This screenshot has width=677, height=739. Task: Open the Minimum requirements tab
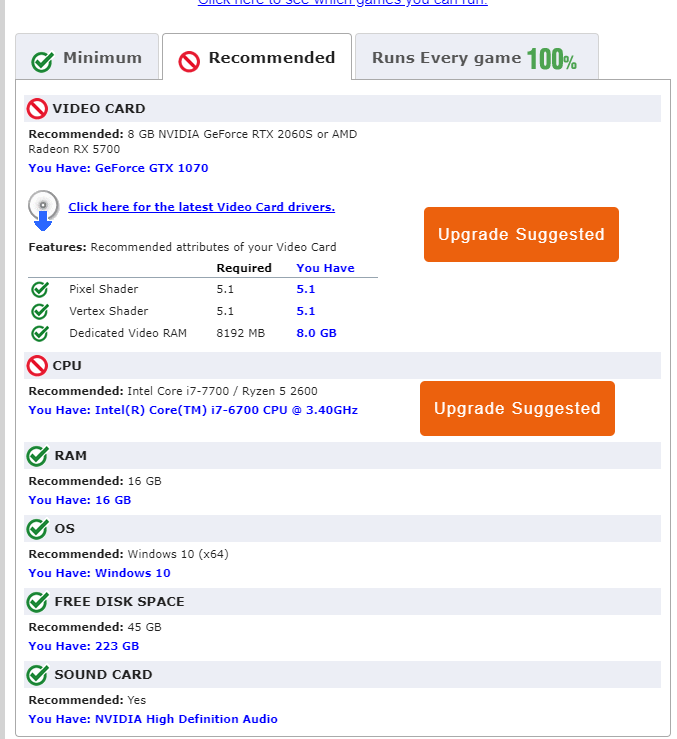pyautogui.click(x=87, y=57)
